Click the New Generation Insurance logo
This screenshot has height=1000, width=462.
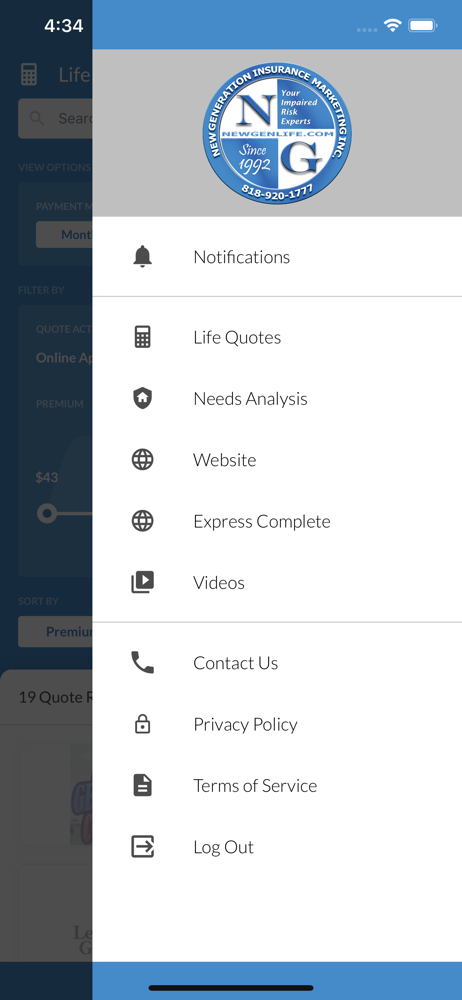coord(277,133)
